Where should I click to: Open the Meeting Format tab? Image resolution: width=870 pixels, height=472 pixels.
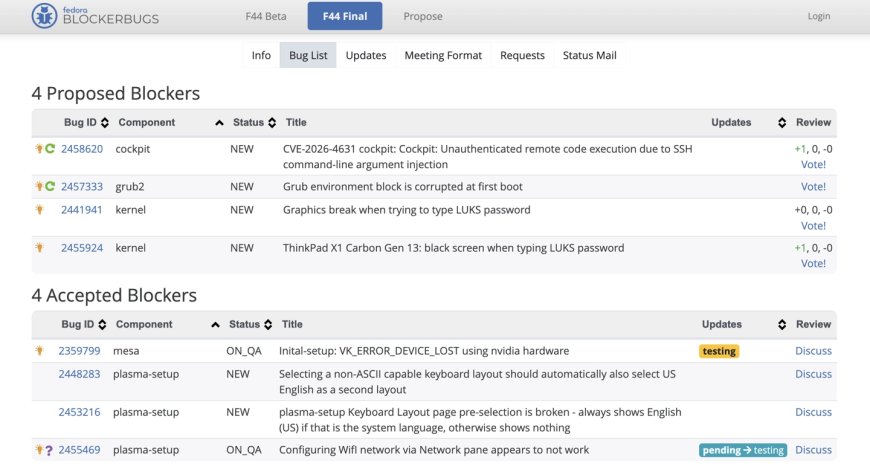pyautogui.click(x=443, y=55)
